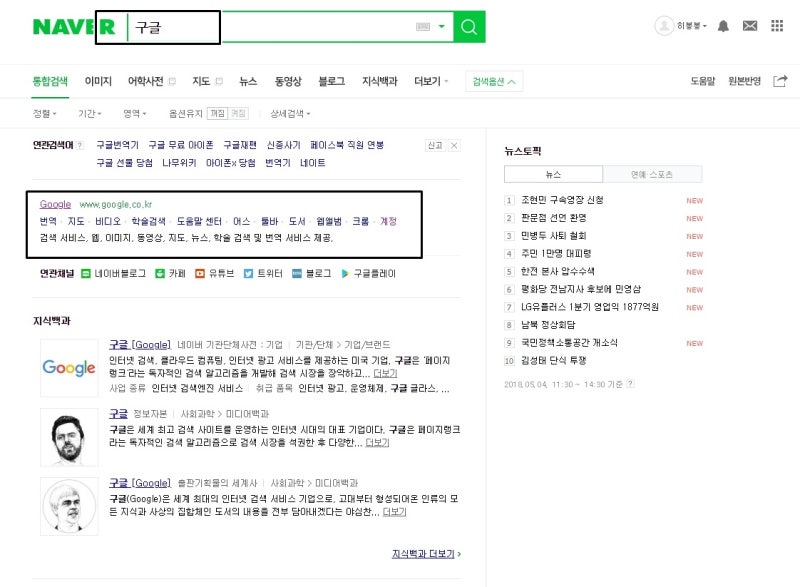Click the 도움말 link at top right

703,81
